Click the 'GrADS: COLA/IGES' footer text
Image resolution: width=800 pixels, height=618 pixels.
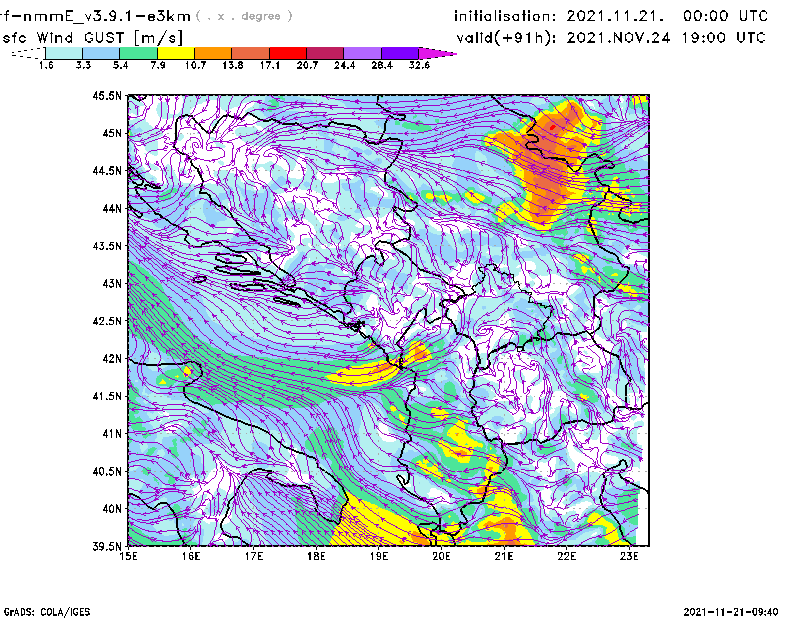[47, 612]
